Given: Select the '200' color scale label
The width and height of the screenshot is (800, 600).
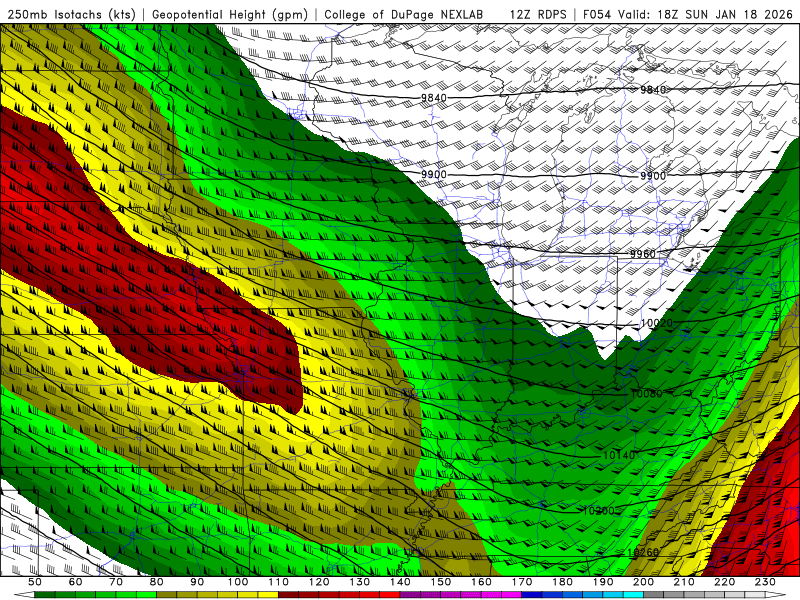Looking at the screenshot, I should [643, 582].
